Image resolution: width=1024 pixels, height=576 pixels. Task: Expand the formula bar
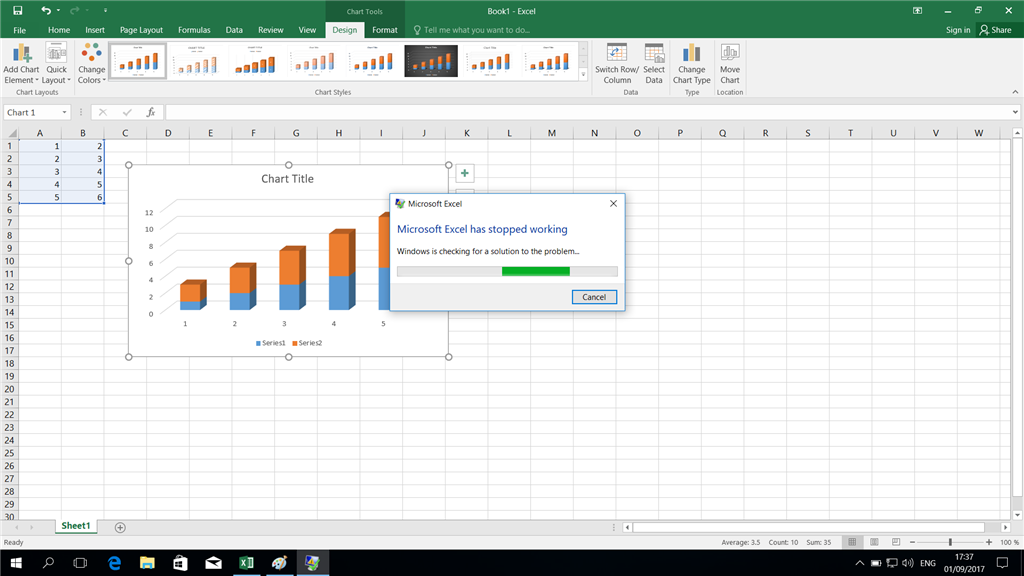1015,112
